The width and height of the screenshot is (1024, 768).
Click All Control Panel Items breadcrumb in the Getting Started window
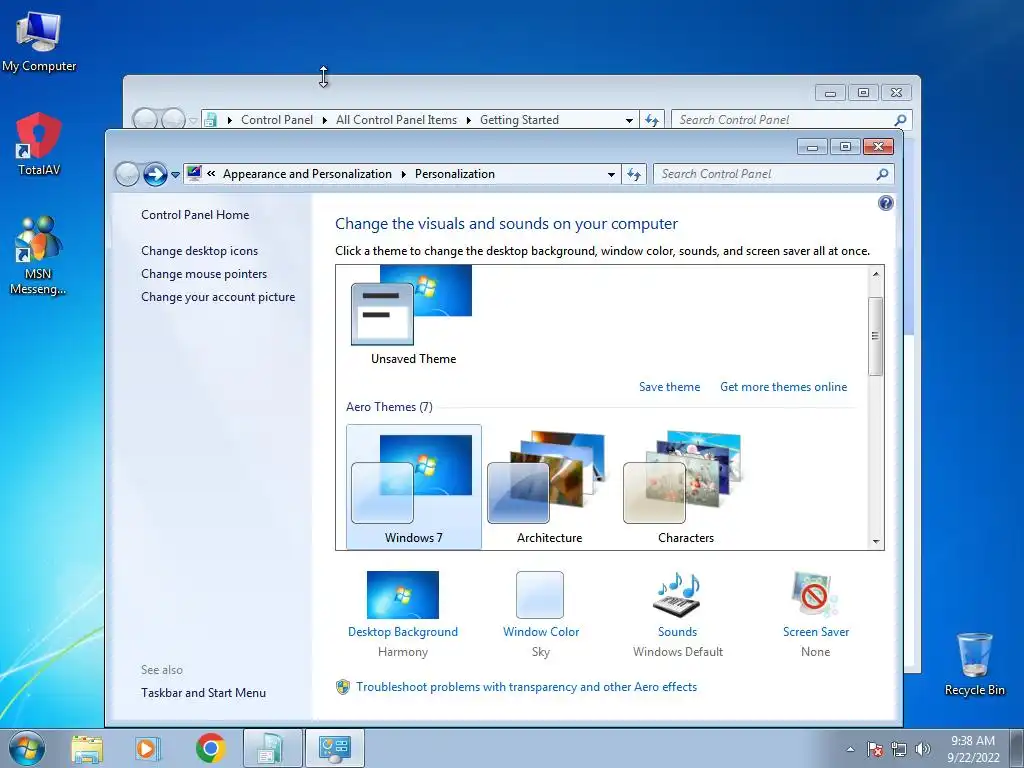click(x=396, y=120)
